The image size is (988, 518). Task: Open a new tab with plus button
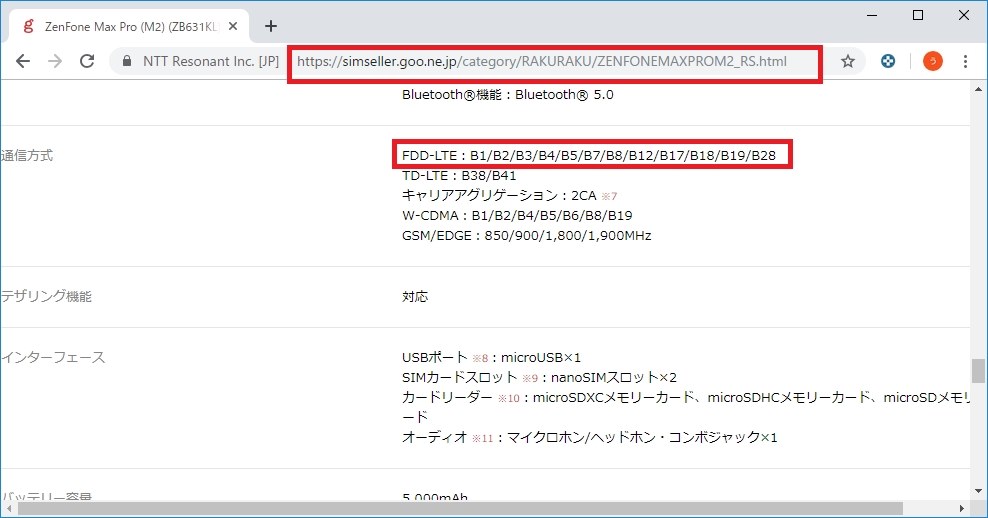(271, 26)
